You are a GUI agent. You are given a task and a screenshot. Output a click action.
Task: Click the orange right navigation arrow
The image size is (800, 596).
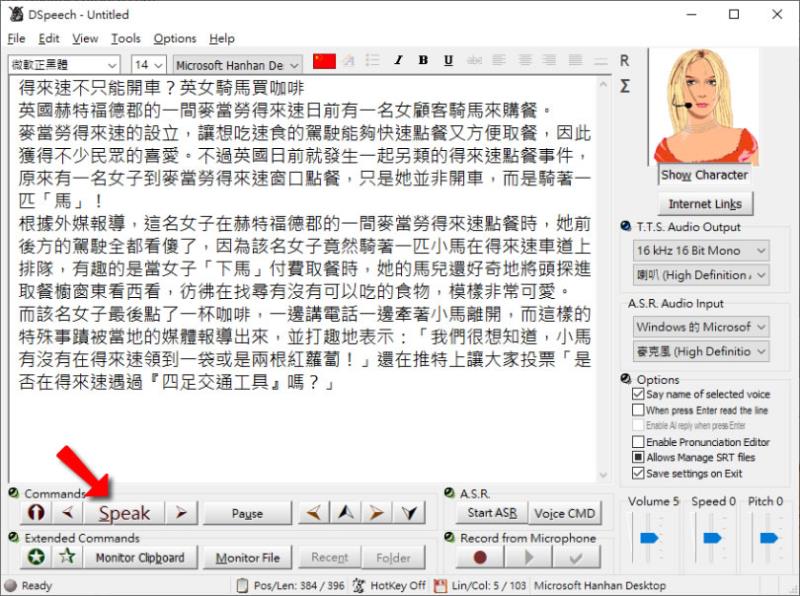click(377, 512)
